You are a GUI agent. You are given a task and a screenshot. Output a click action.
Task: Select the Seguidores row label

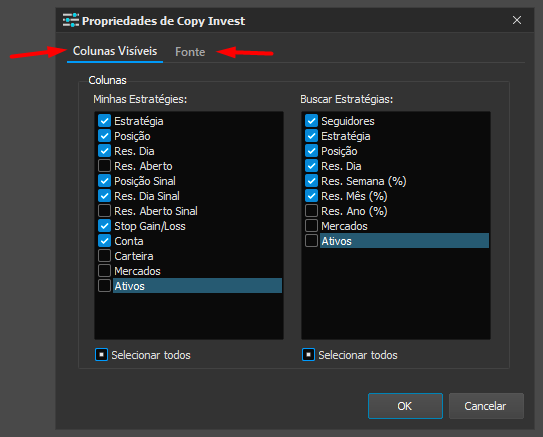point(348,121)
